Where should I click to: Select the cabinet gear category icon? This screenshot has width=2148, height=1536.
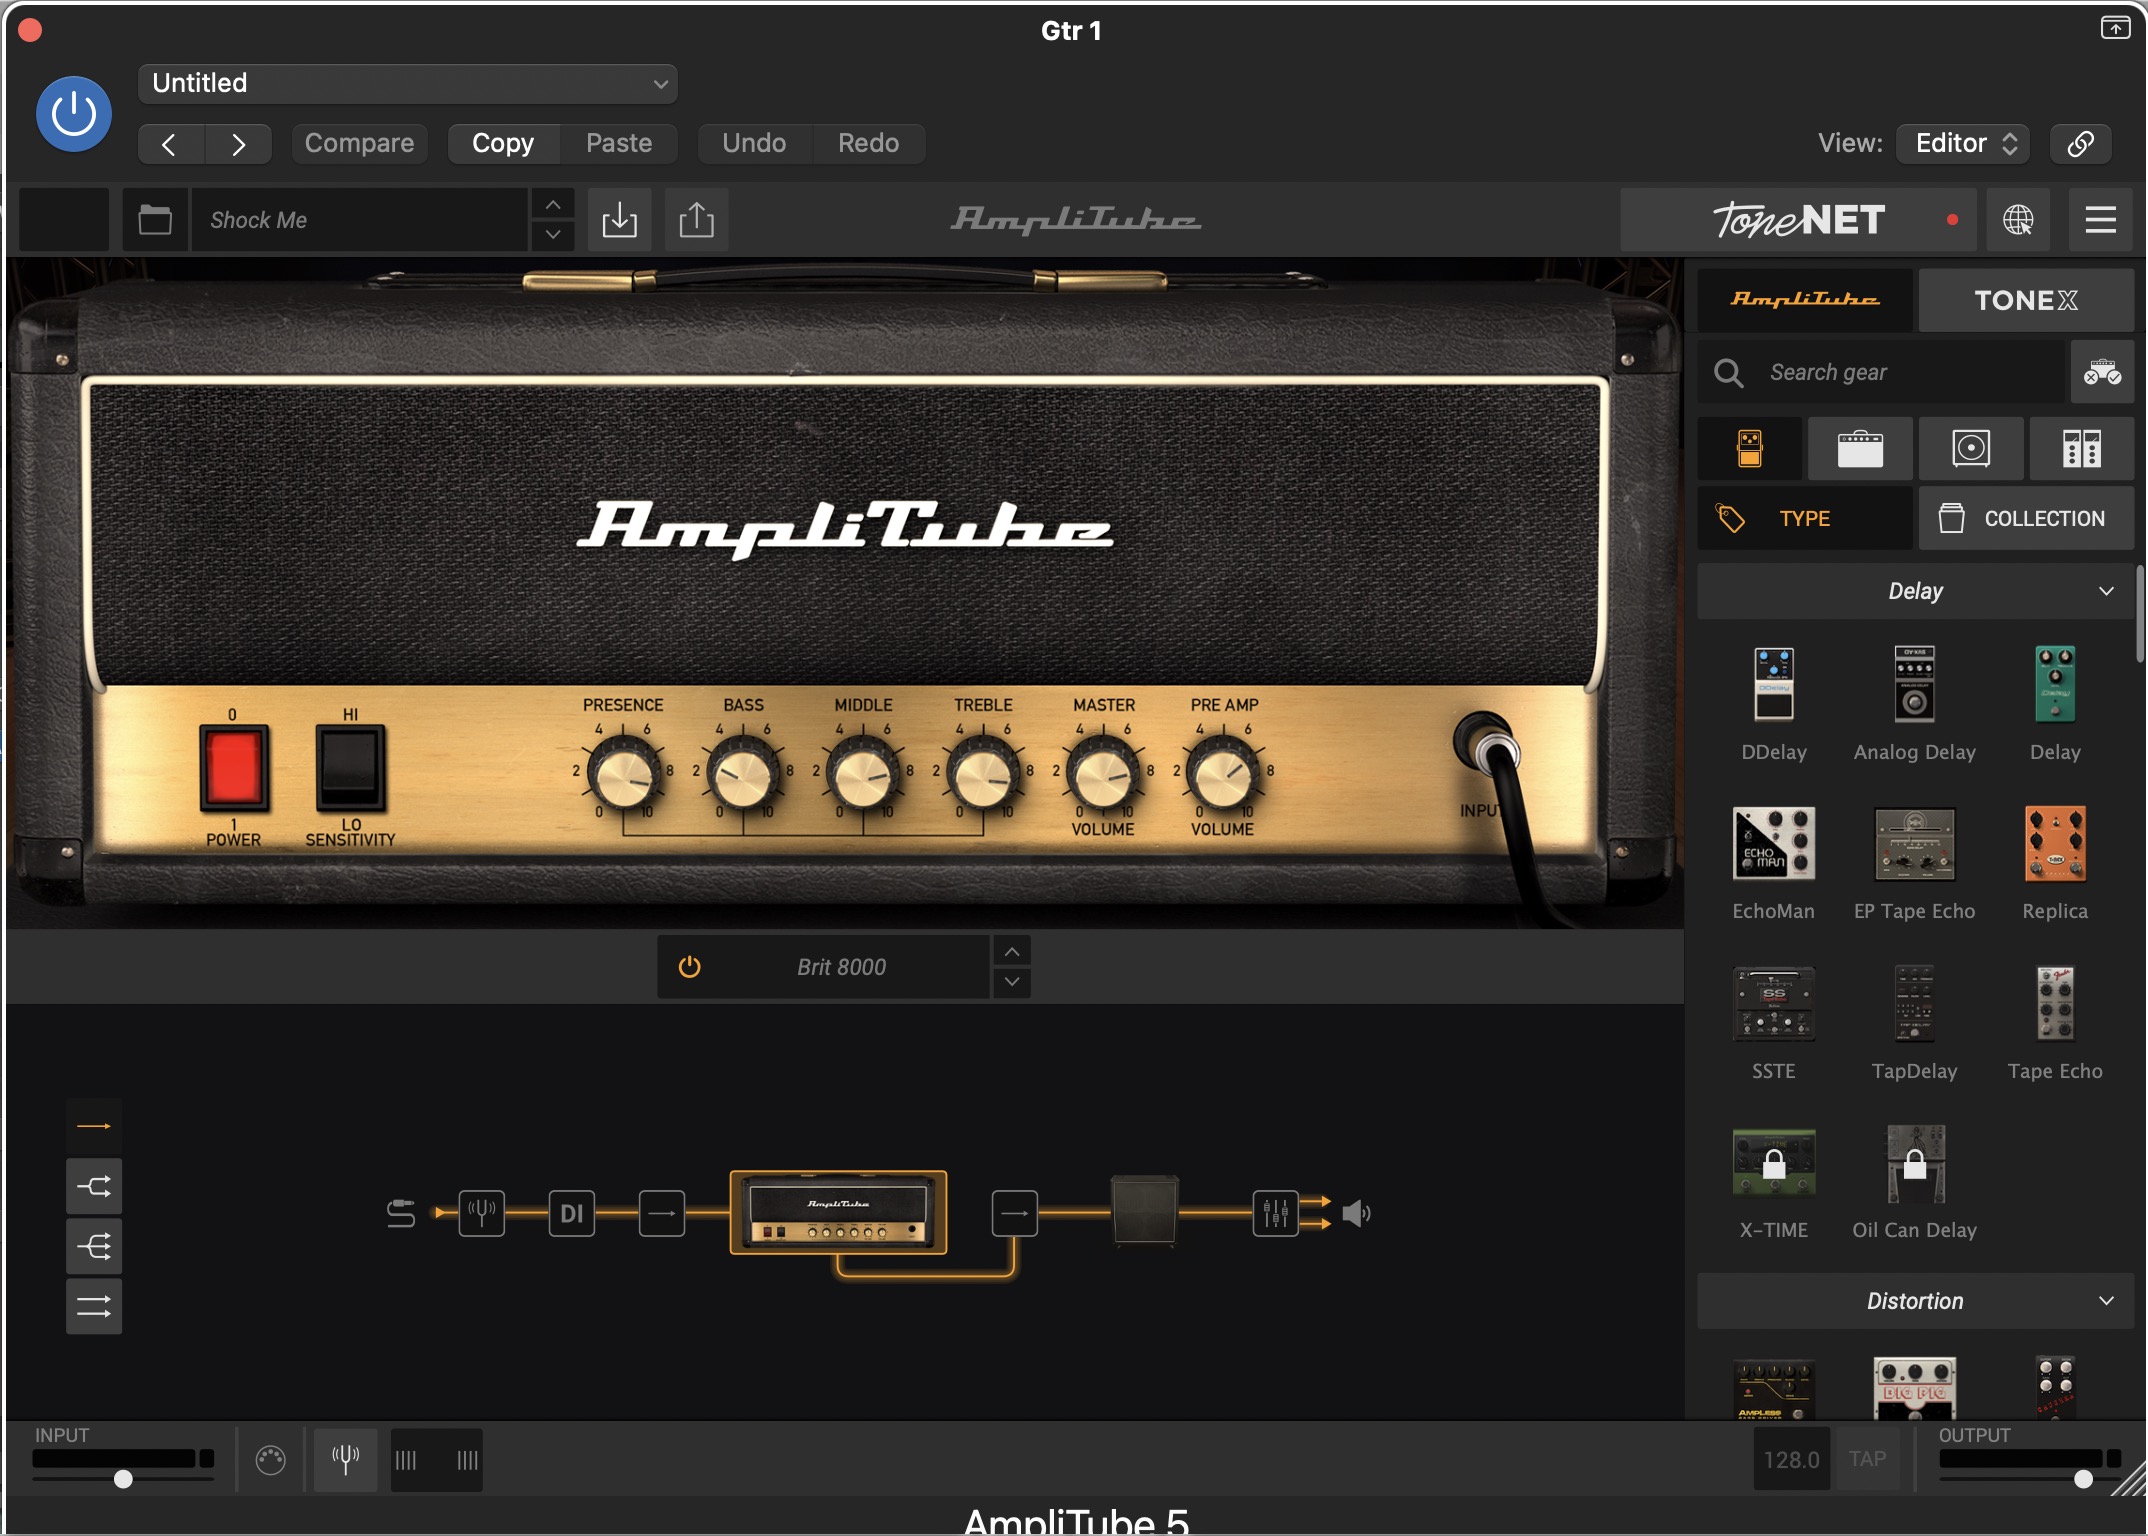tap(1970, 449)
